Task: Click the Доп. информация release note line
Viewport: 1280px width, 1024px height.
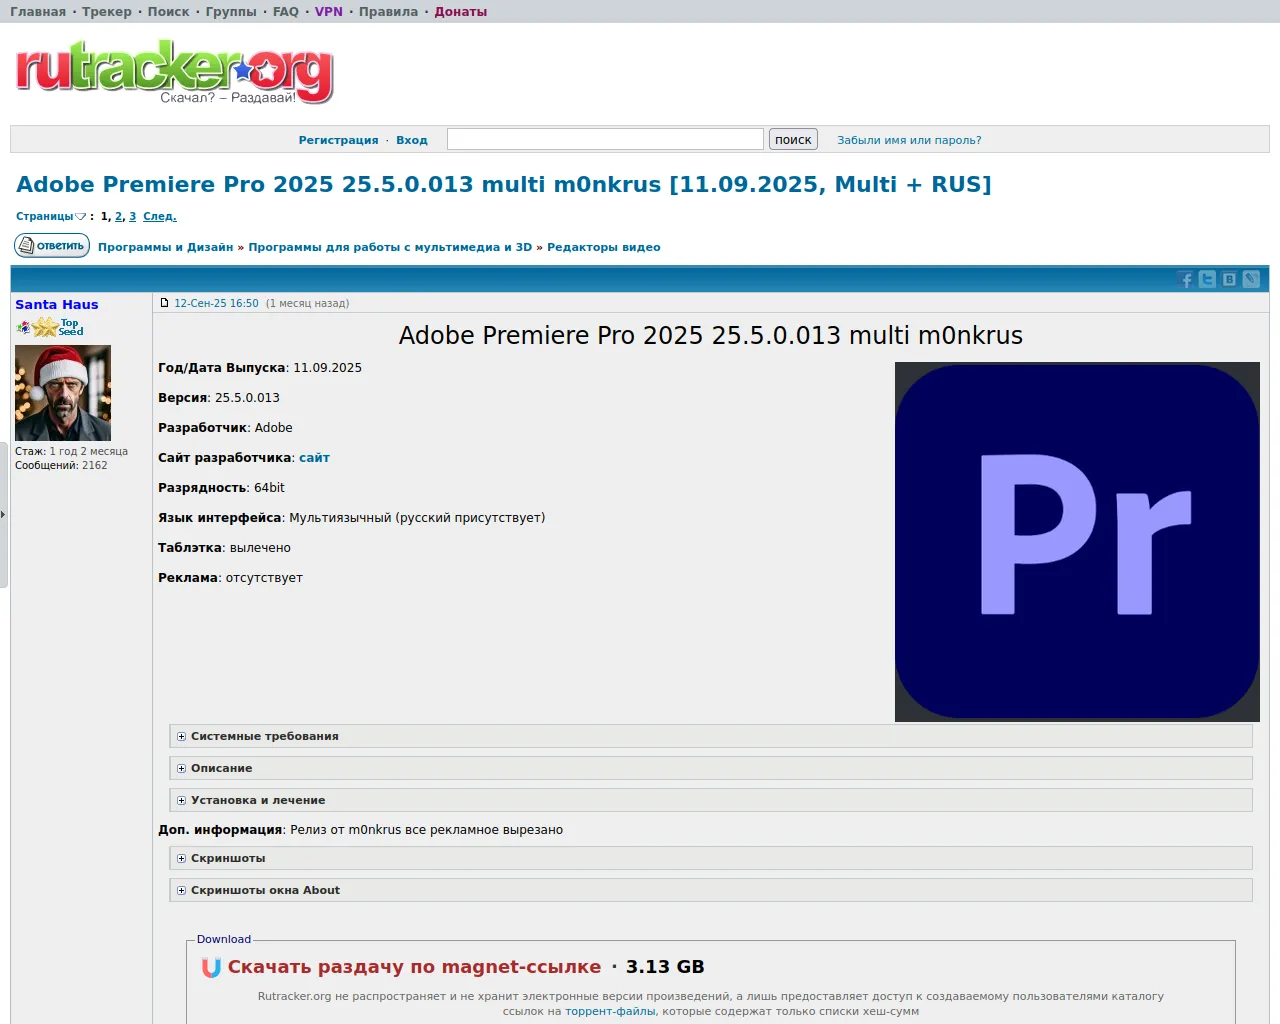Action: click(360, 830)
